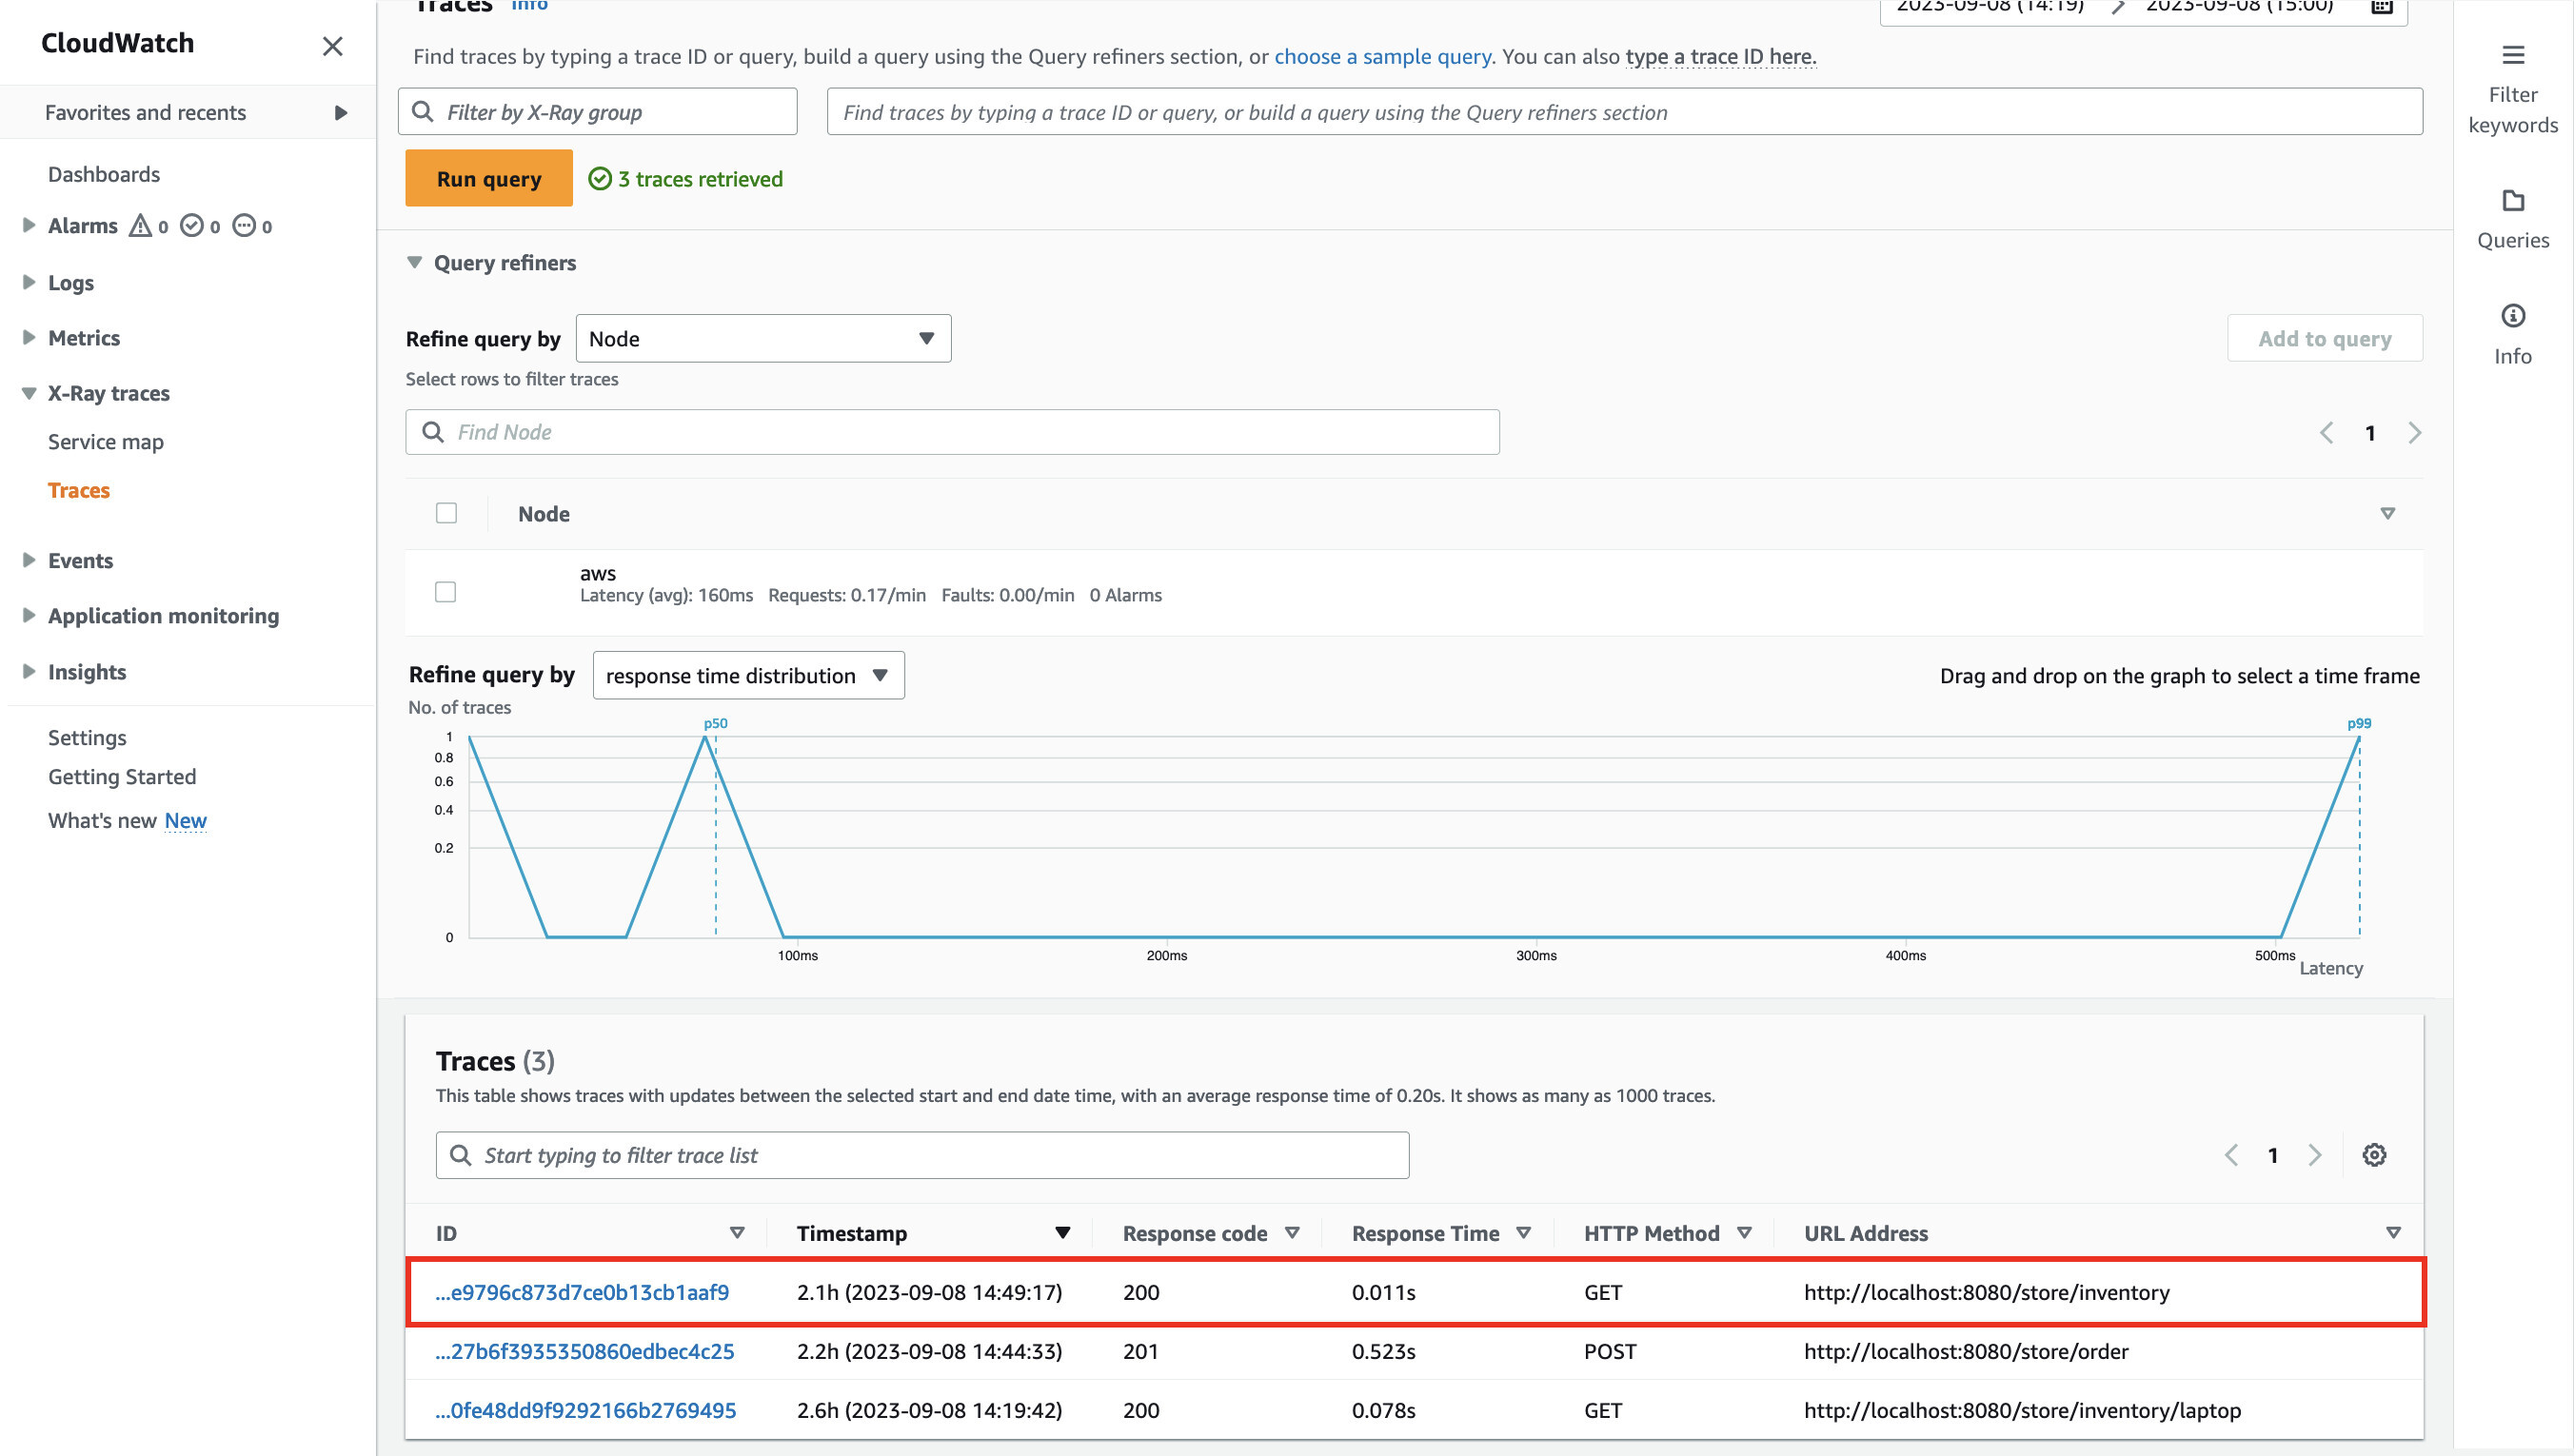2574x1456 pixels.
Task: Open the Info help panel
Action: click(x=2512, y=335)
